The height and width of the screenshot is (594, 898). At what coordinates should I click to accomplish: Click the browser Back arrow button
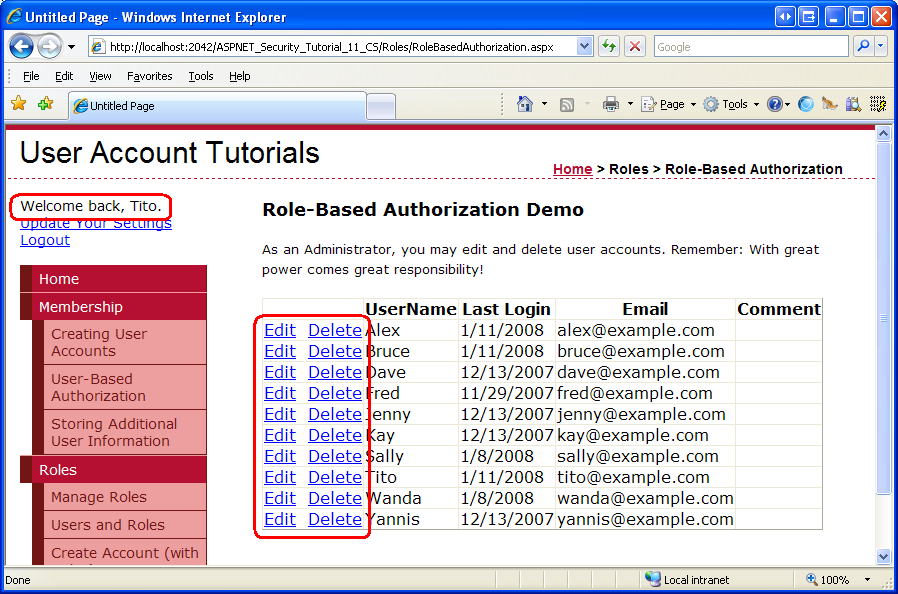click(x=21, y=46)
